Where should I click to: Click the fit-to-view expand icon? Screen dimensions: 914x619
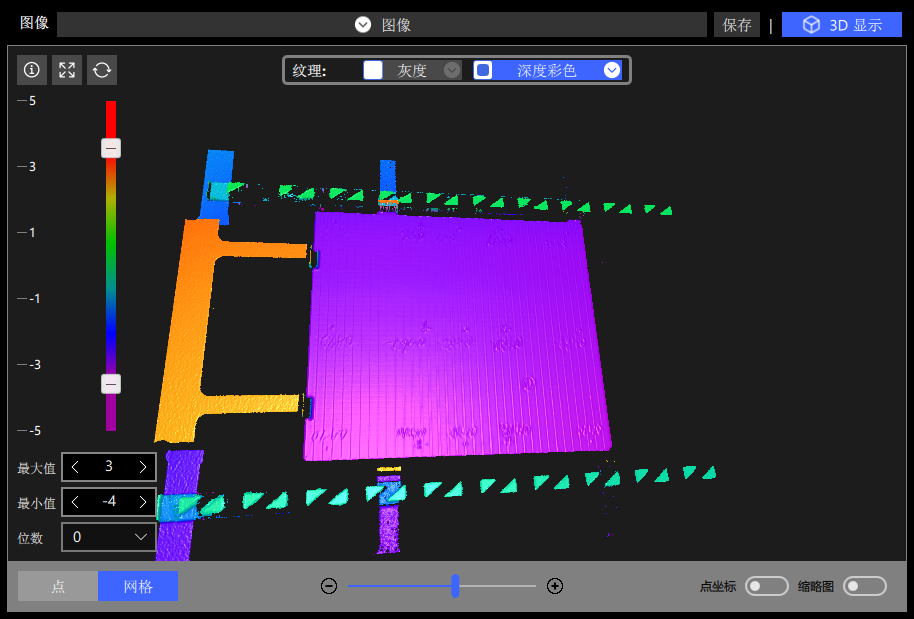click(67, 70)
